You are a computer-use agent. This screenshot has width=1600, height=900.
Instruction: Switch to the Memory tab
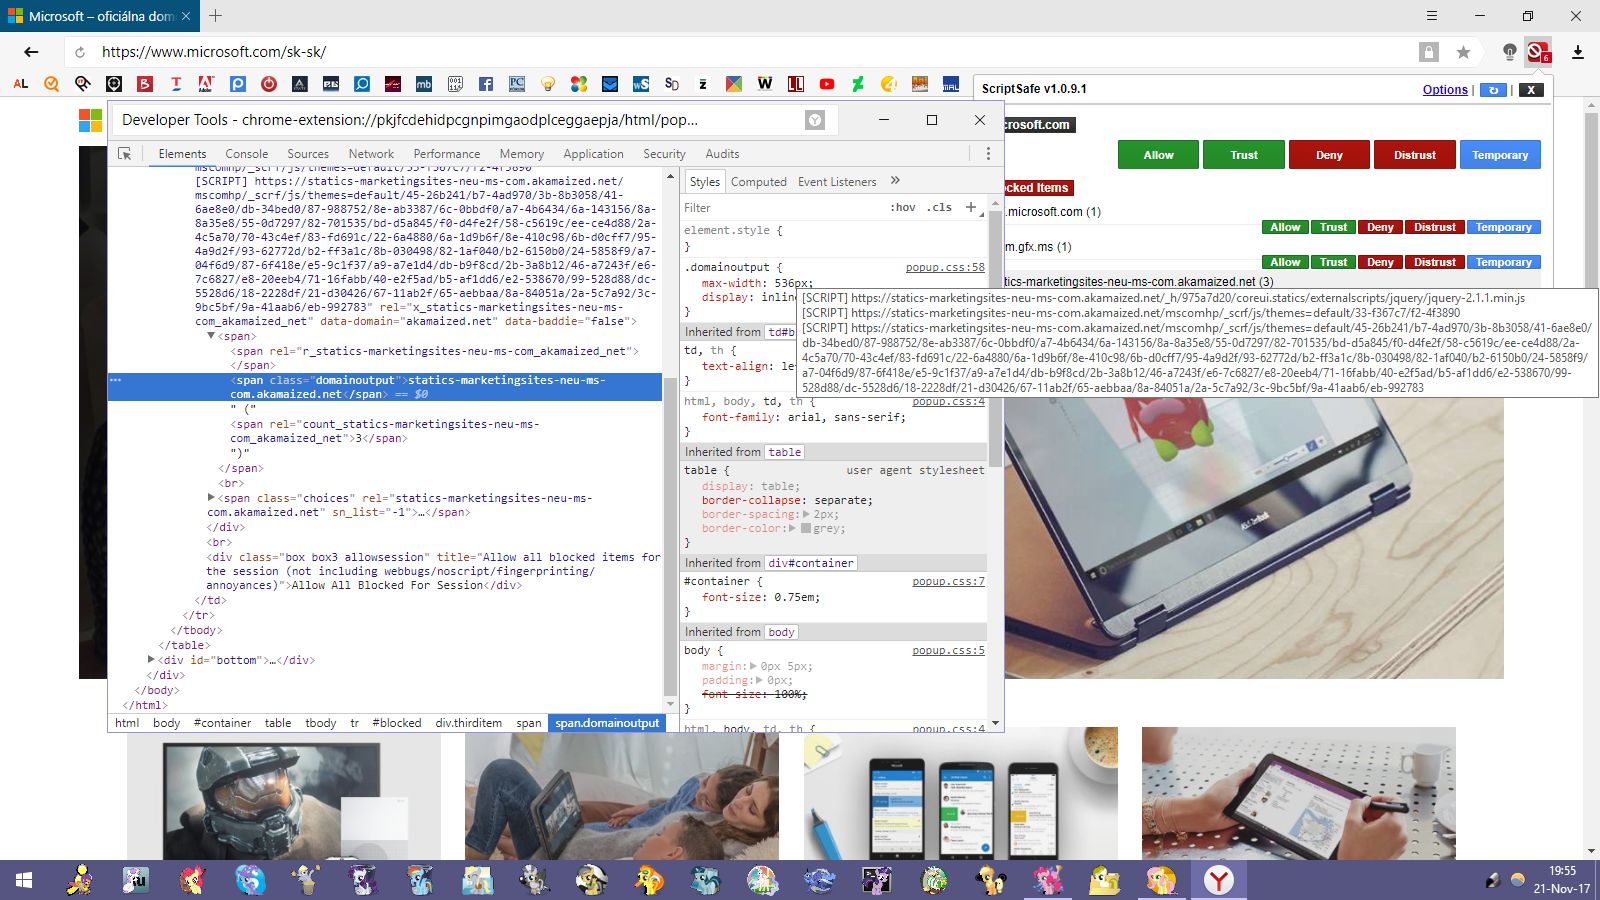coord(522,154)
